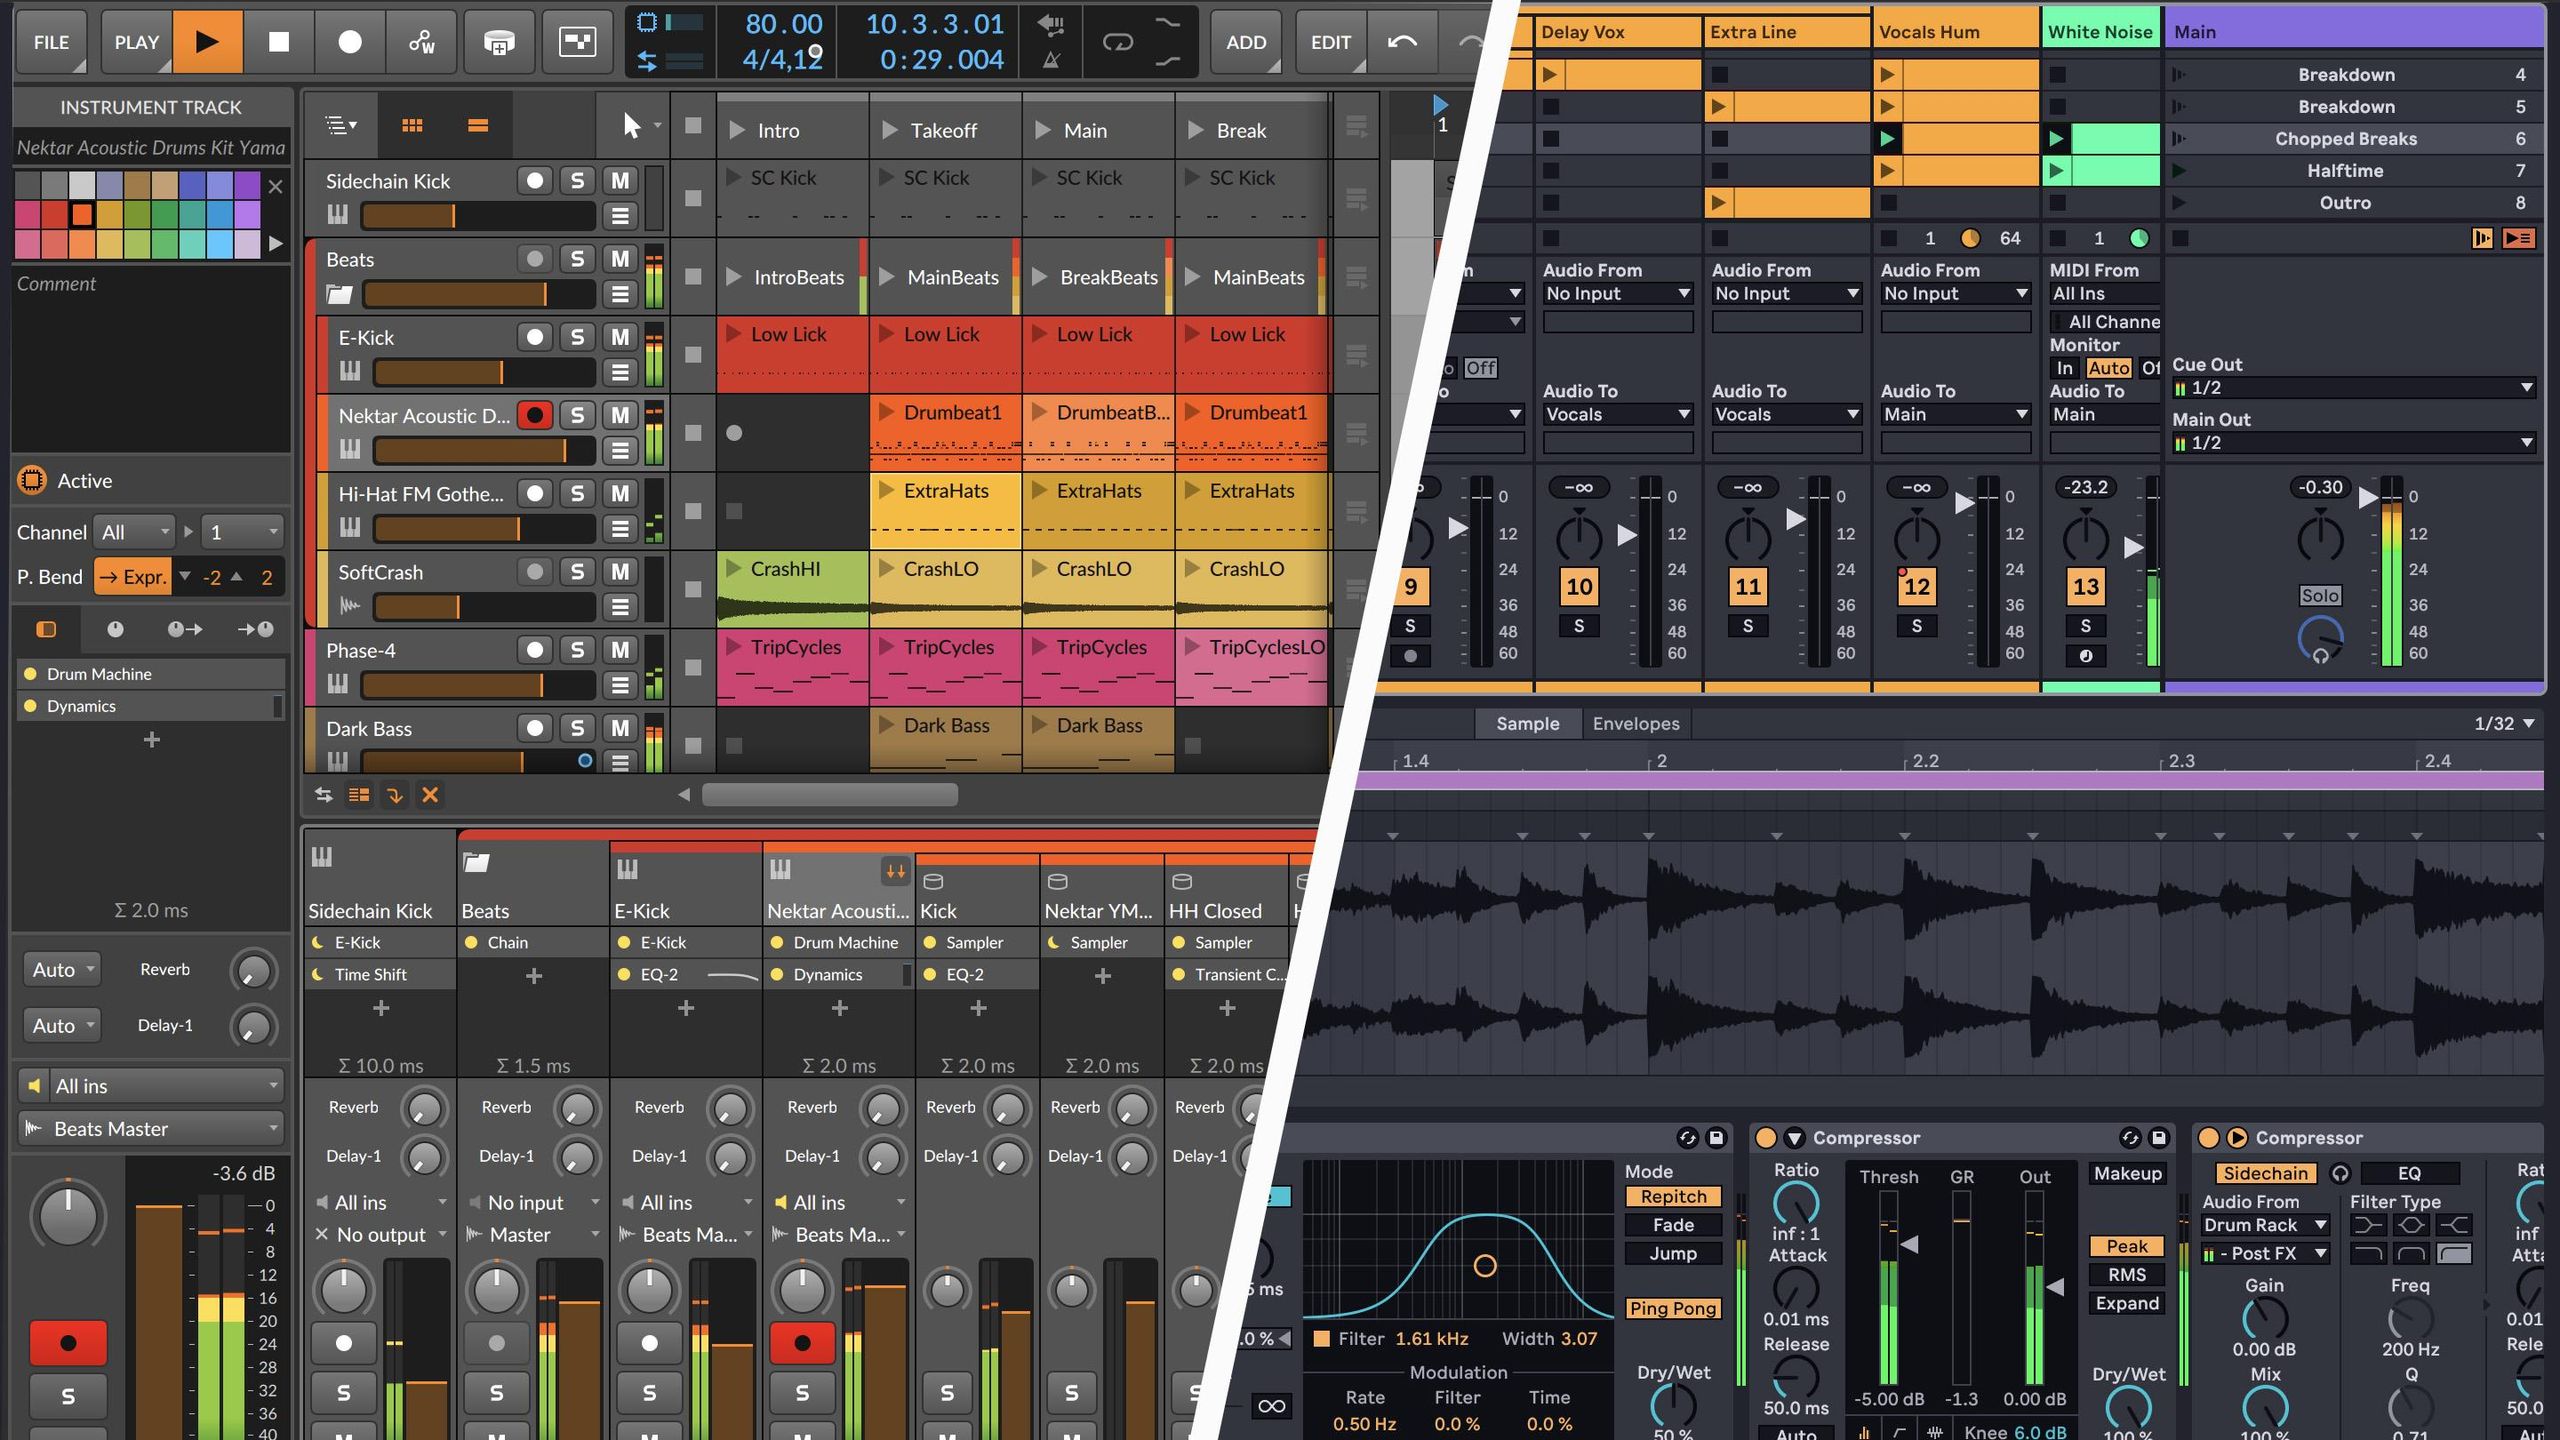
Task: Click the keyboard icon on the E-Kick track
Action: click(x=348, y=371)
